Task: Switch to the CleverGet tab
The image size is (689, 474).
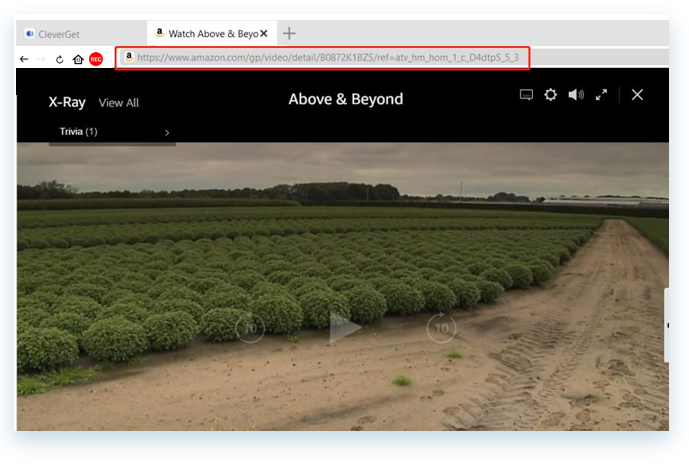Action: pos(81,34)
